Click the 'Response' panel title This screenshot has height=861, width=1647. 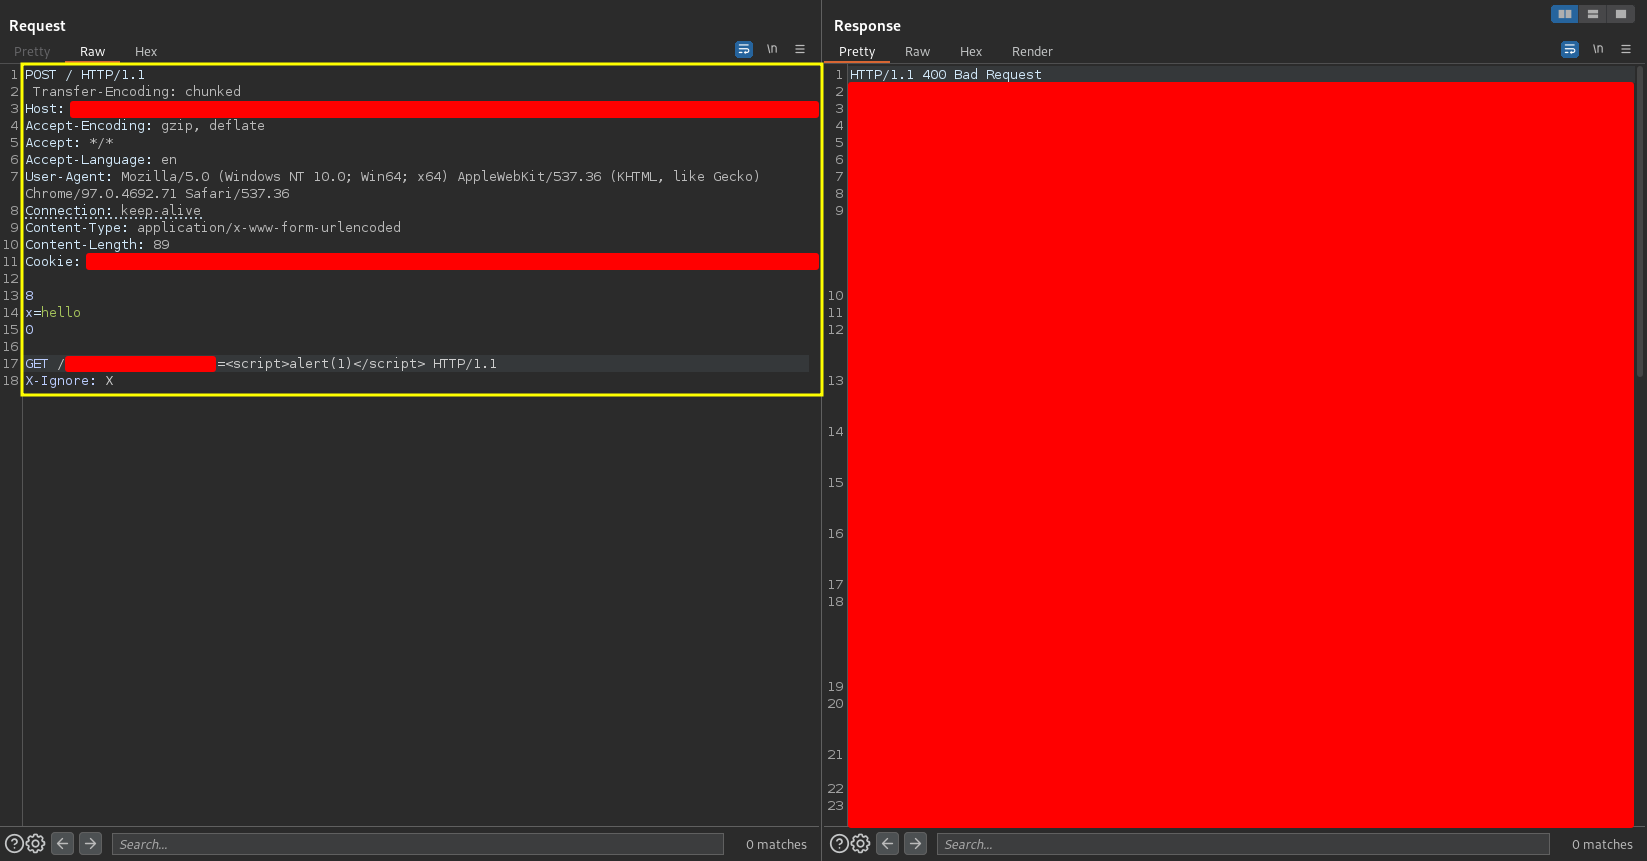click(x=867, y=26)
